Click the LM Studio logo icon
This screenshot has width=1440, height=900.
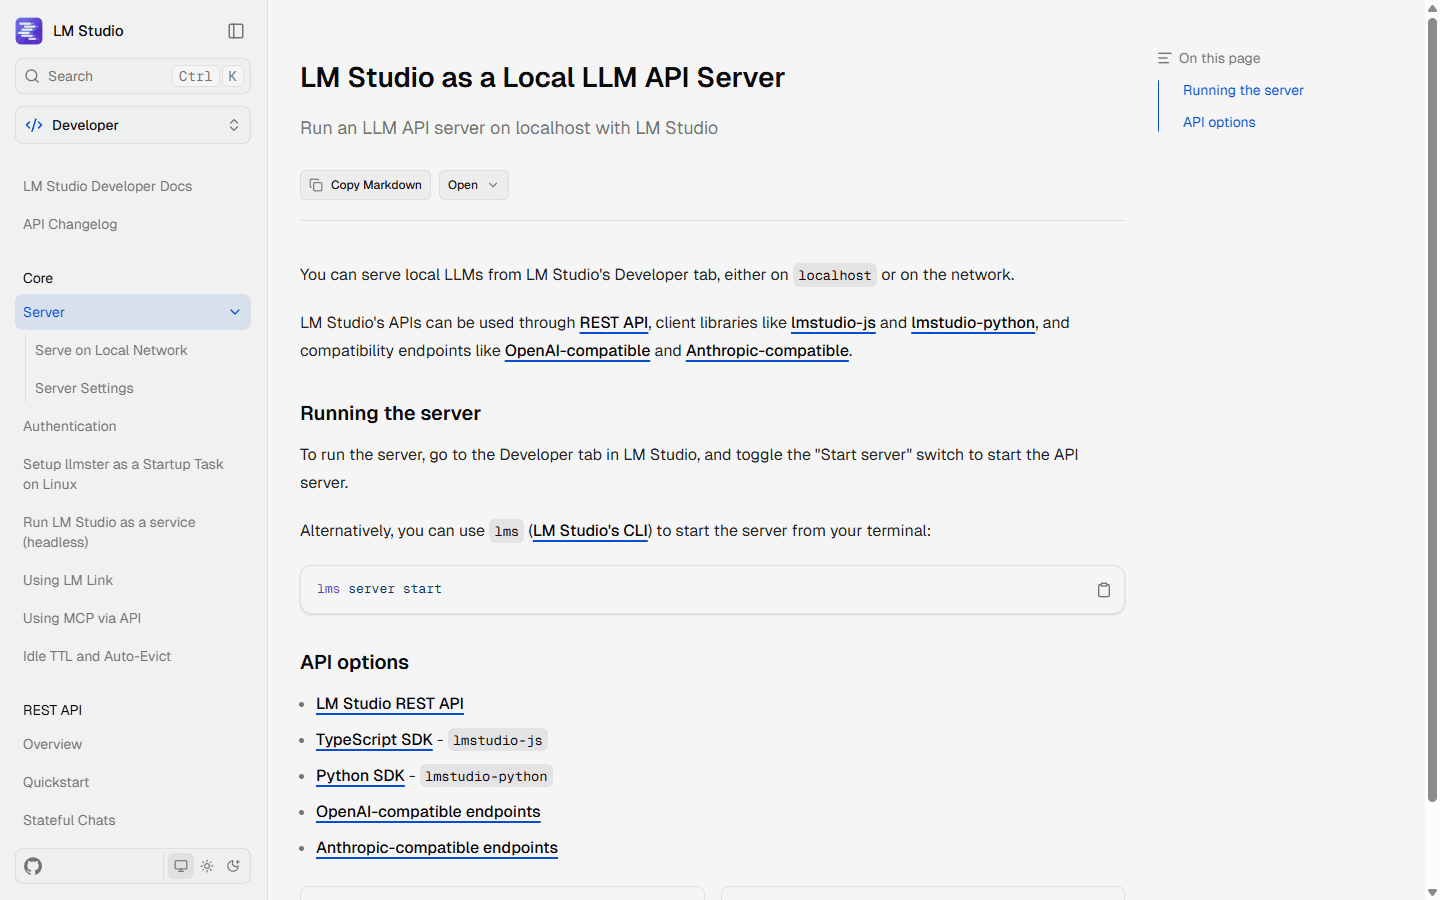coord(29,31)
